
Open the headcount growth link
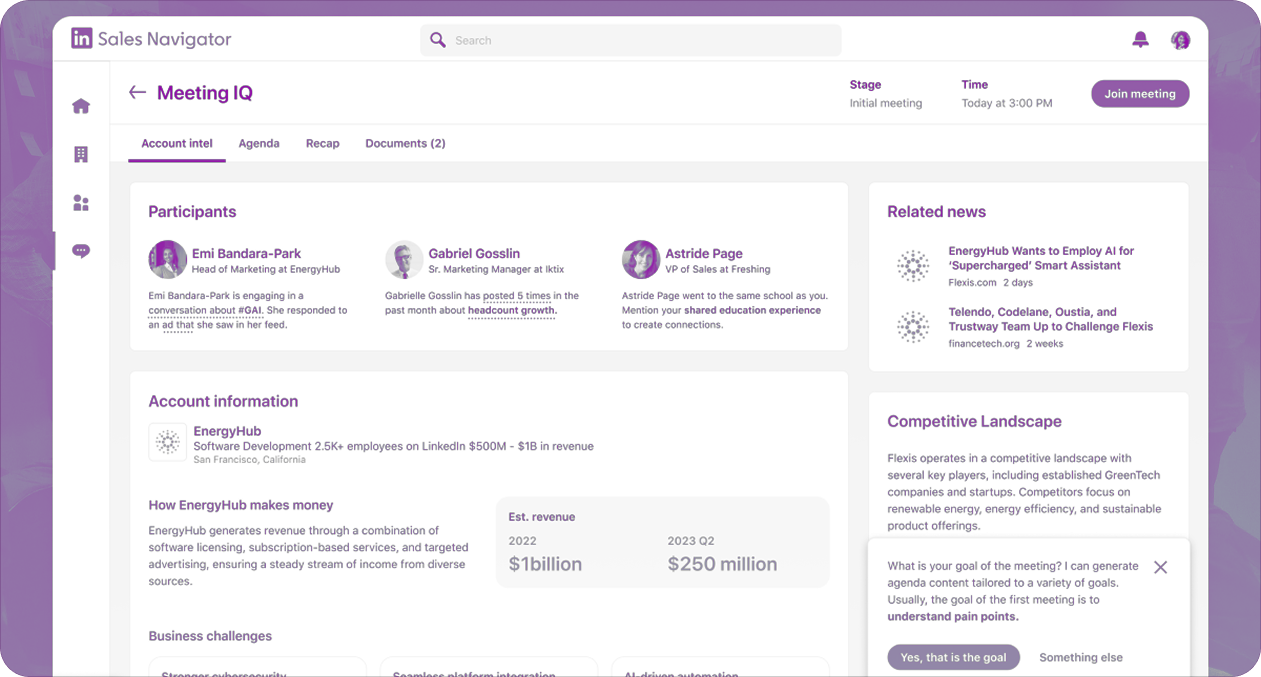(511, 310)
